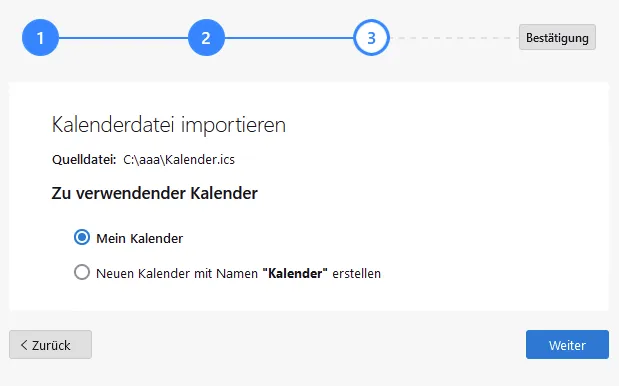The height and width of the screenshot is (386, 619).
Task: Click the bold "Kalender" name in second option
Action: point(295,273)
